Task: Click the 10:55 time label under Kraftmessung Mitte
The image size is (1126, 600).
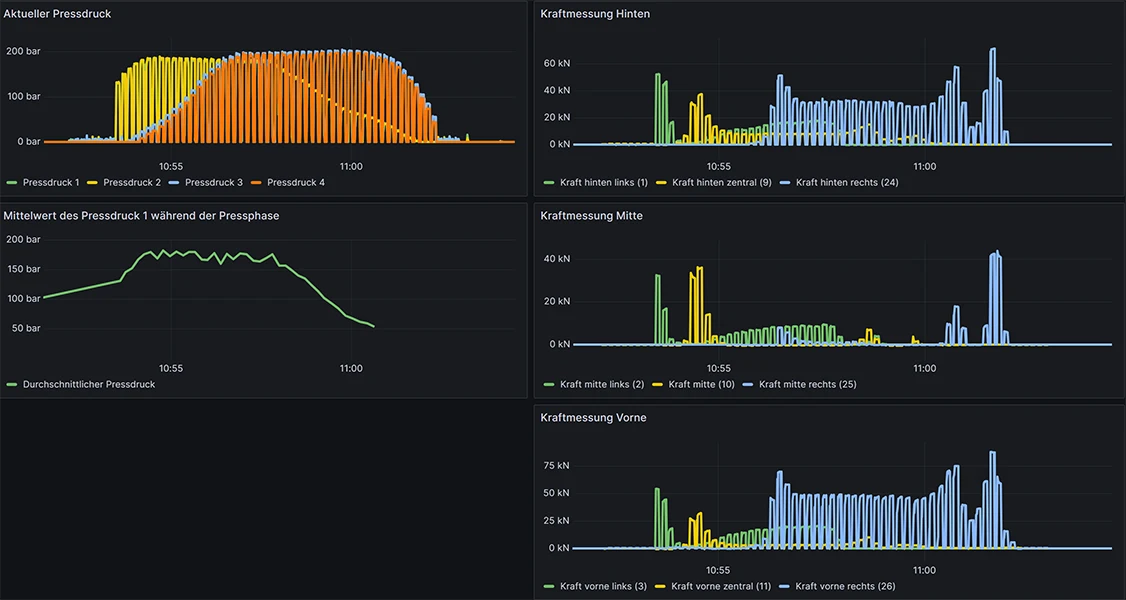Action: pos(718,368)
